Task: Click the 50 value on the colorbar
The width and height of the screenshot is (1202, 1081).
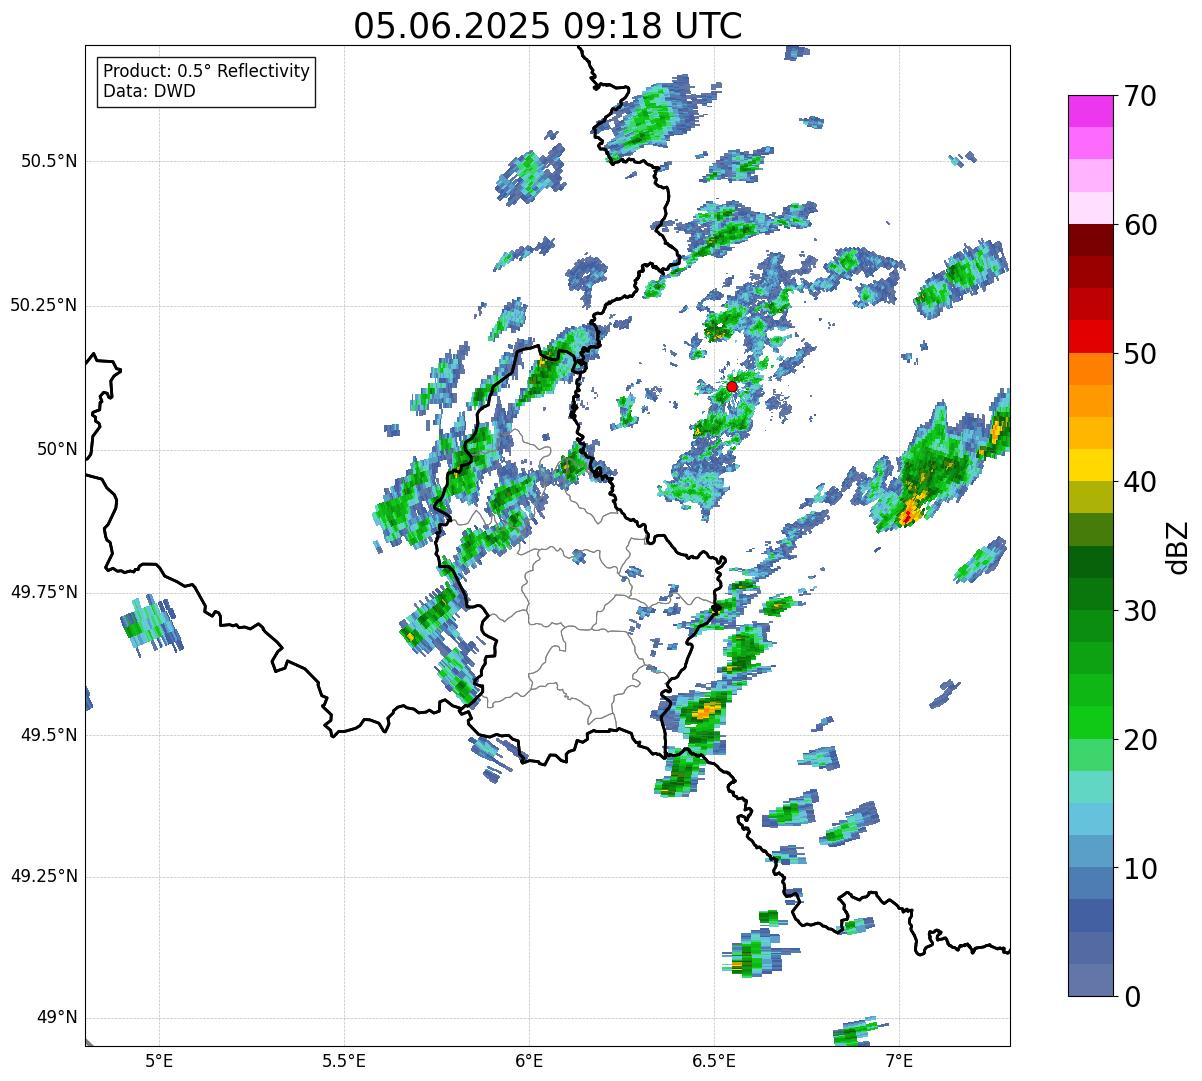Action: pos(1139,354)
